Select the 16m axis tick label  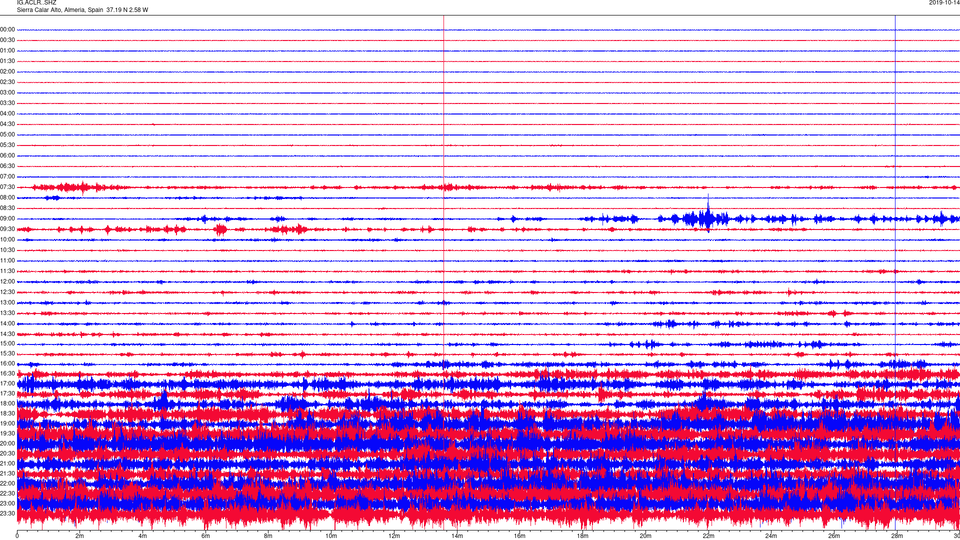click(519, 536)
